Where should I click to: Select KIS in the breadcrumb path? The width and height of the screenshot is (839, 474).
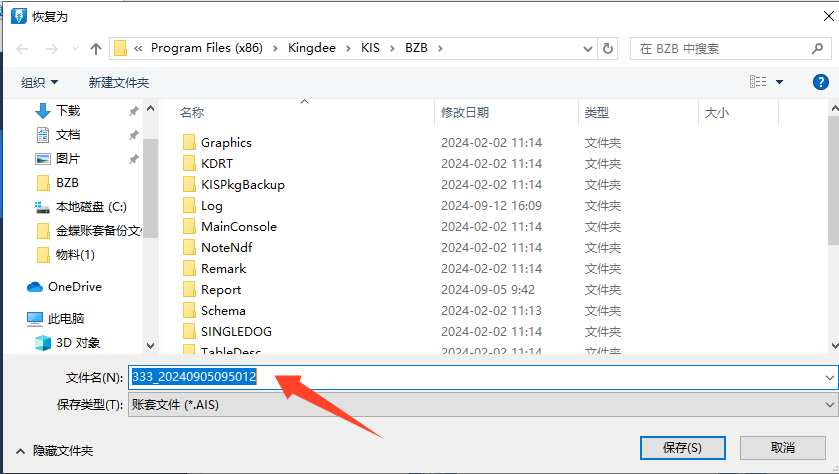pyautogui.click(x=370, y=48)
